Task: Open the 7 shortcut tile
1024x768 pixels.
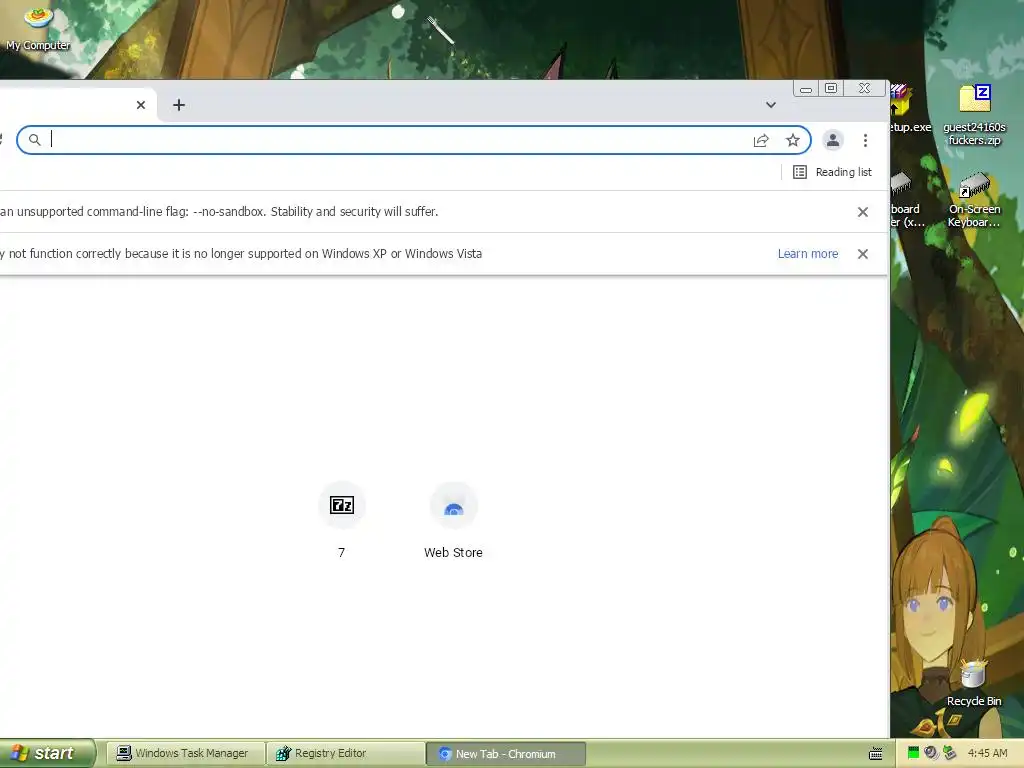Action: (x=342, y=520)
